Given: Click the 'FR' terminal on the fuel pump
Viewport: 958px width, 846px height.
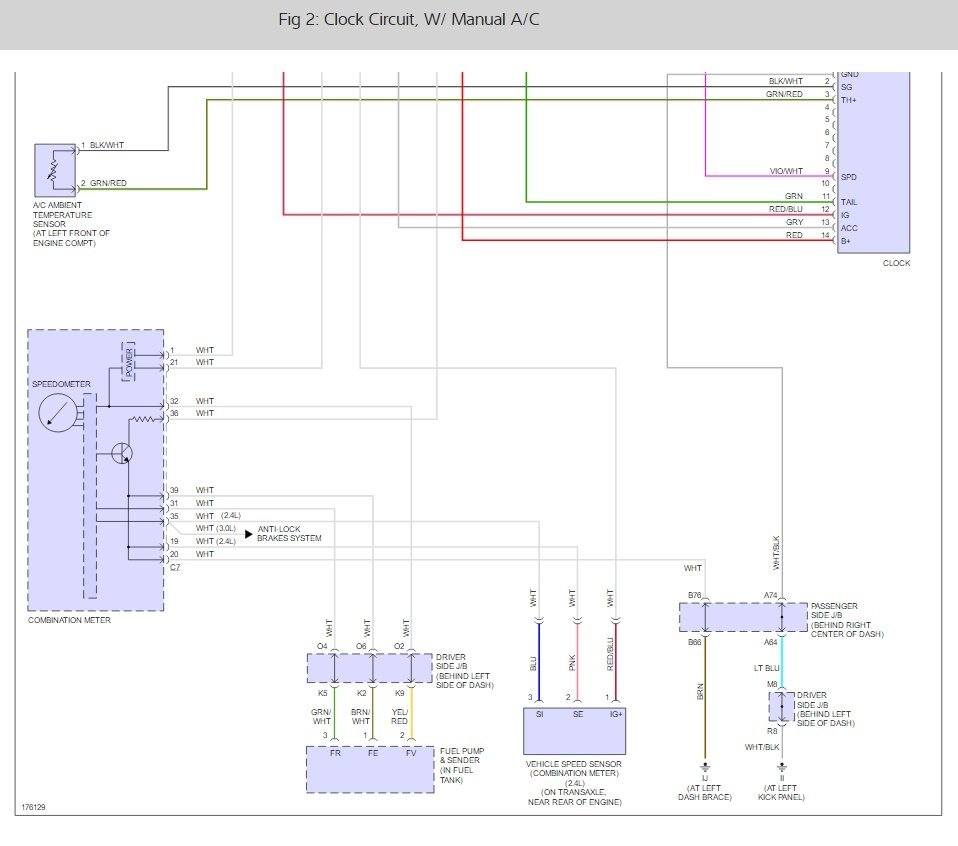Looking at the screenshot, I should click(335, 753).
